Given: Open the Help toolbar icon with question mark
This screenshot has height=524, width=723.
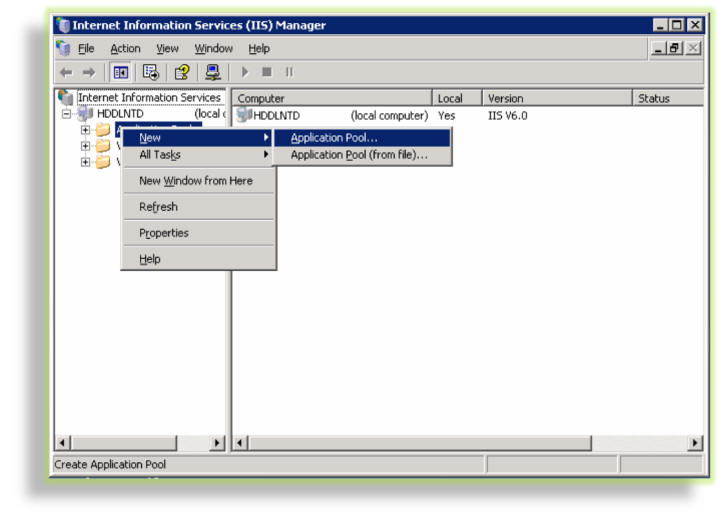Looking at the screenshot, I should [x=182, y=72].
